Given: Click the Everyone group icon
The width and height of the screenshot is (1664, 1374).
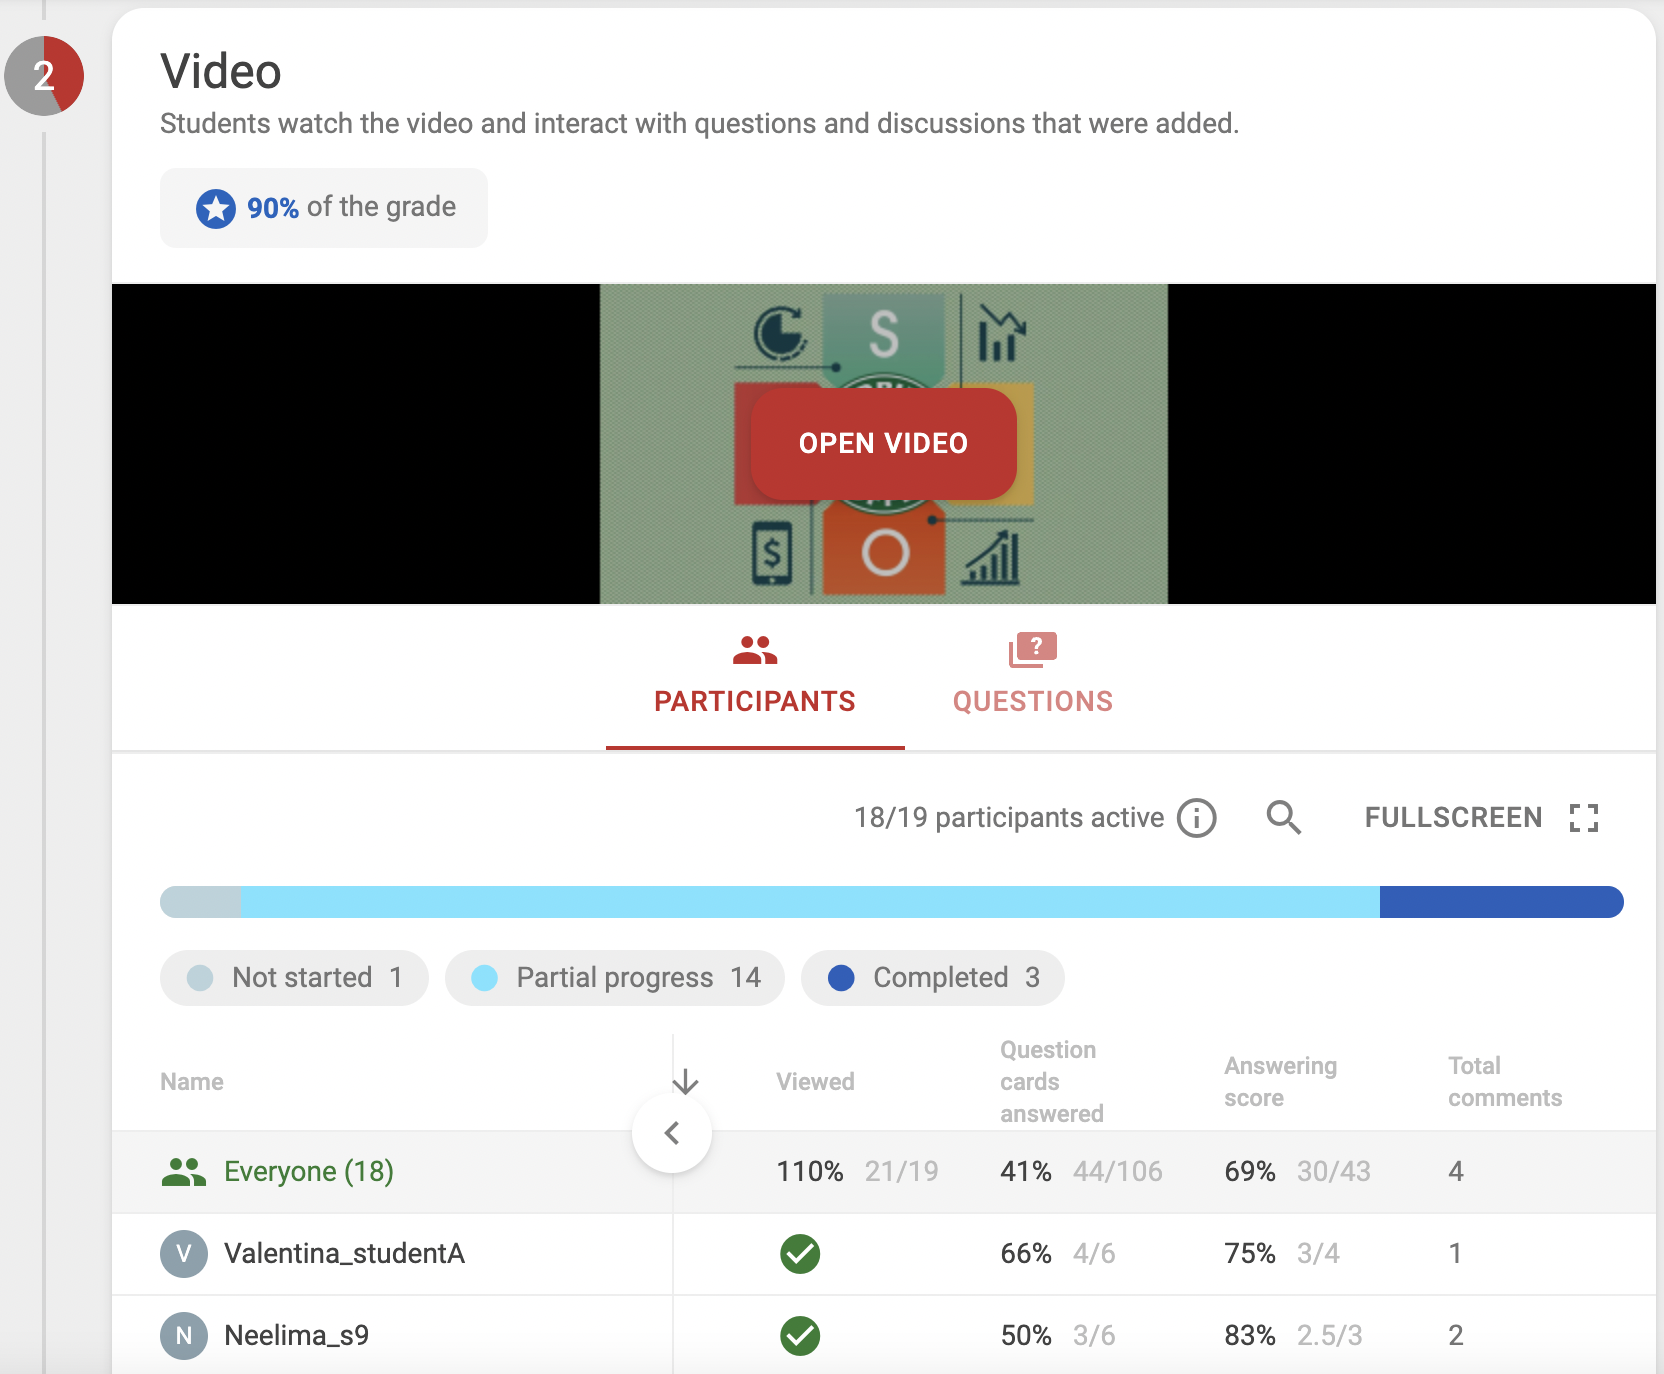Looking at the screenshot, I should 183,1172.
